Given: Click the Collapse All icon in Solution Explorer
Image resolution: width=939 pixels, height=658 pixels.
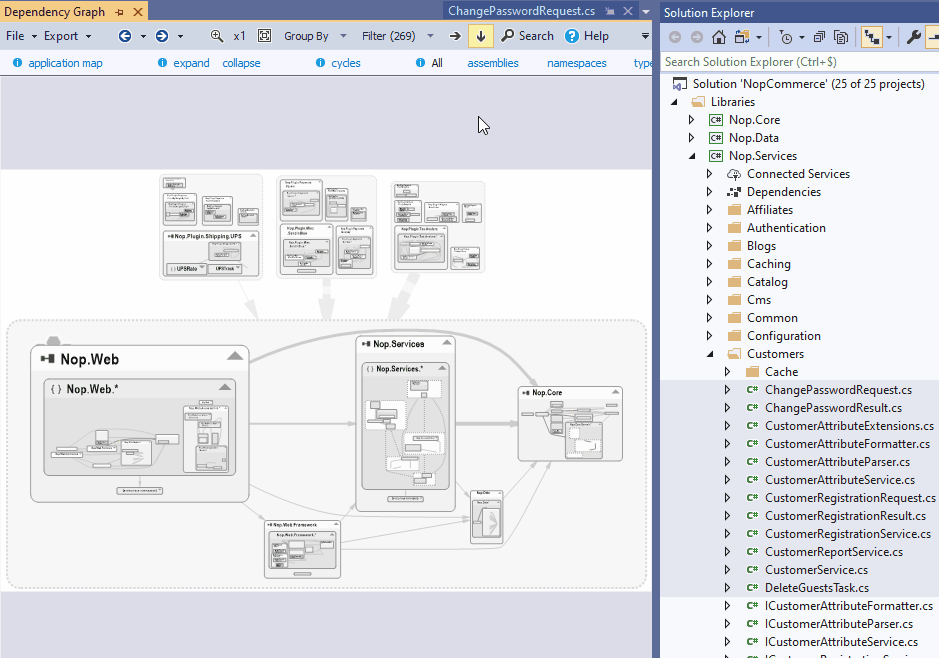Looking at the screenshot, I should (x=819, y=37).
